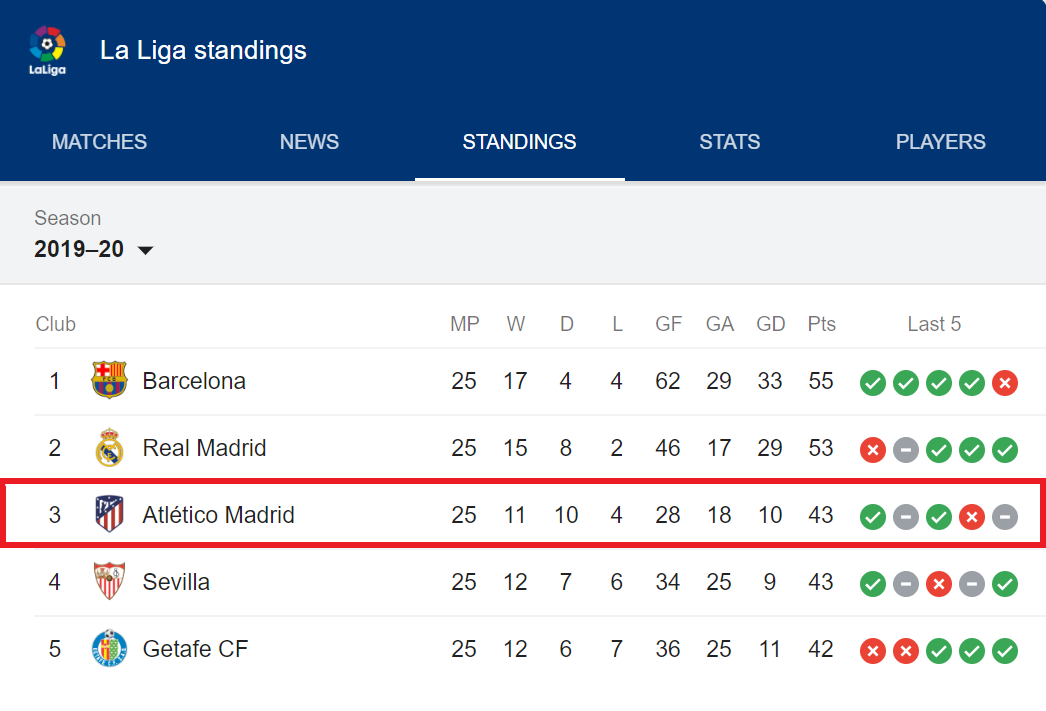Click Getafe CF's first red loss icon
Viewport: 1046px width, 711px height.
(x=873, y=651)
